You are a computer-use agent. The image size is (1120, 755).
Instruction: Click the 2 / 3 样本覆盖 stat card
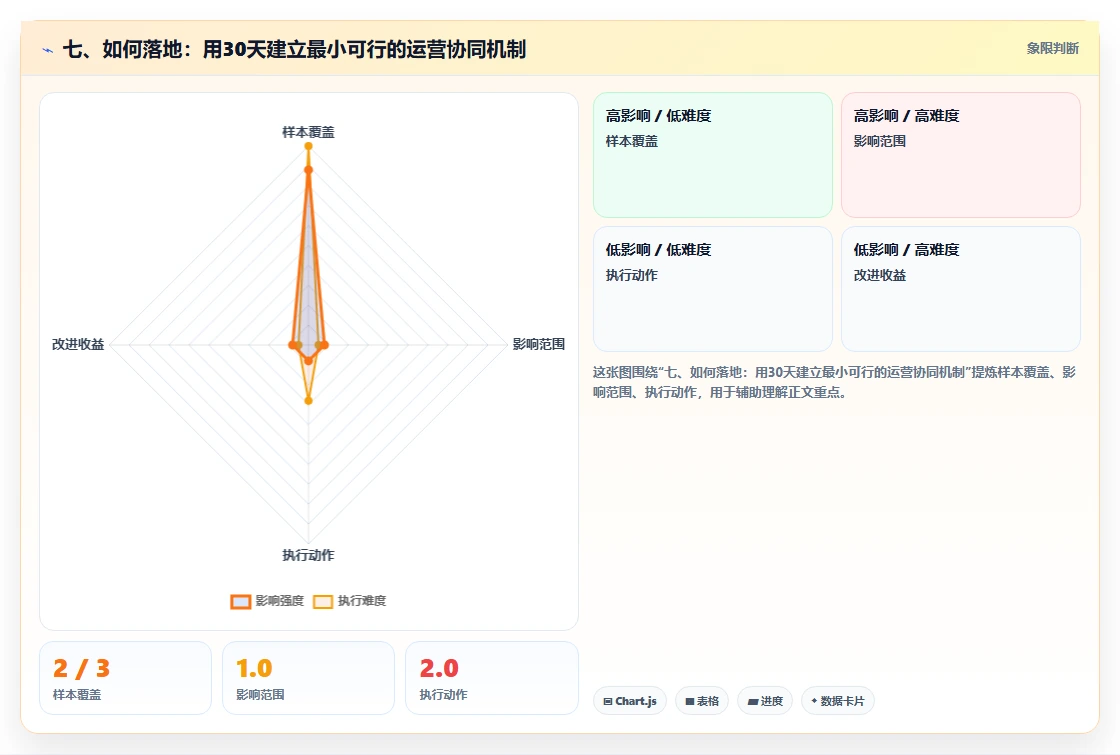coord(126,678)
